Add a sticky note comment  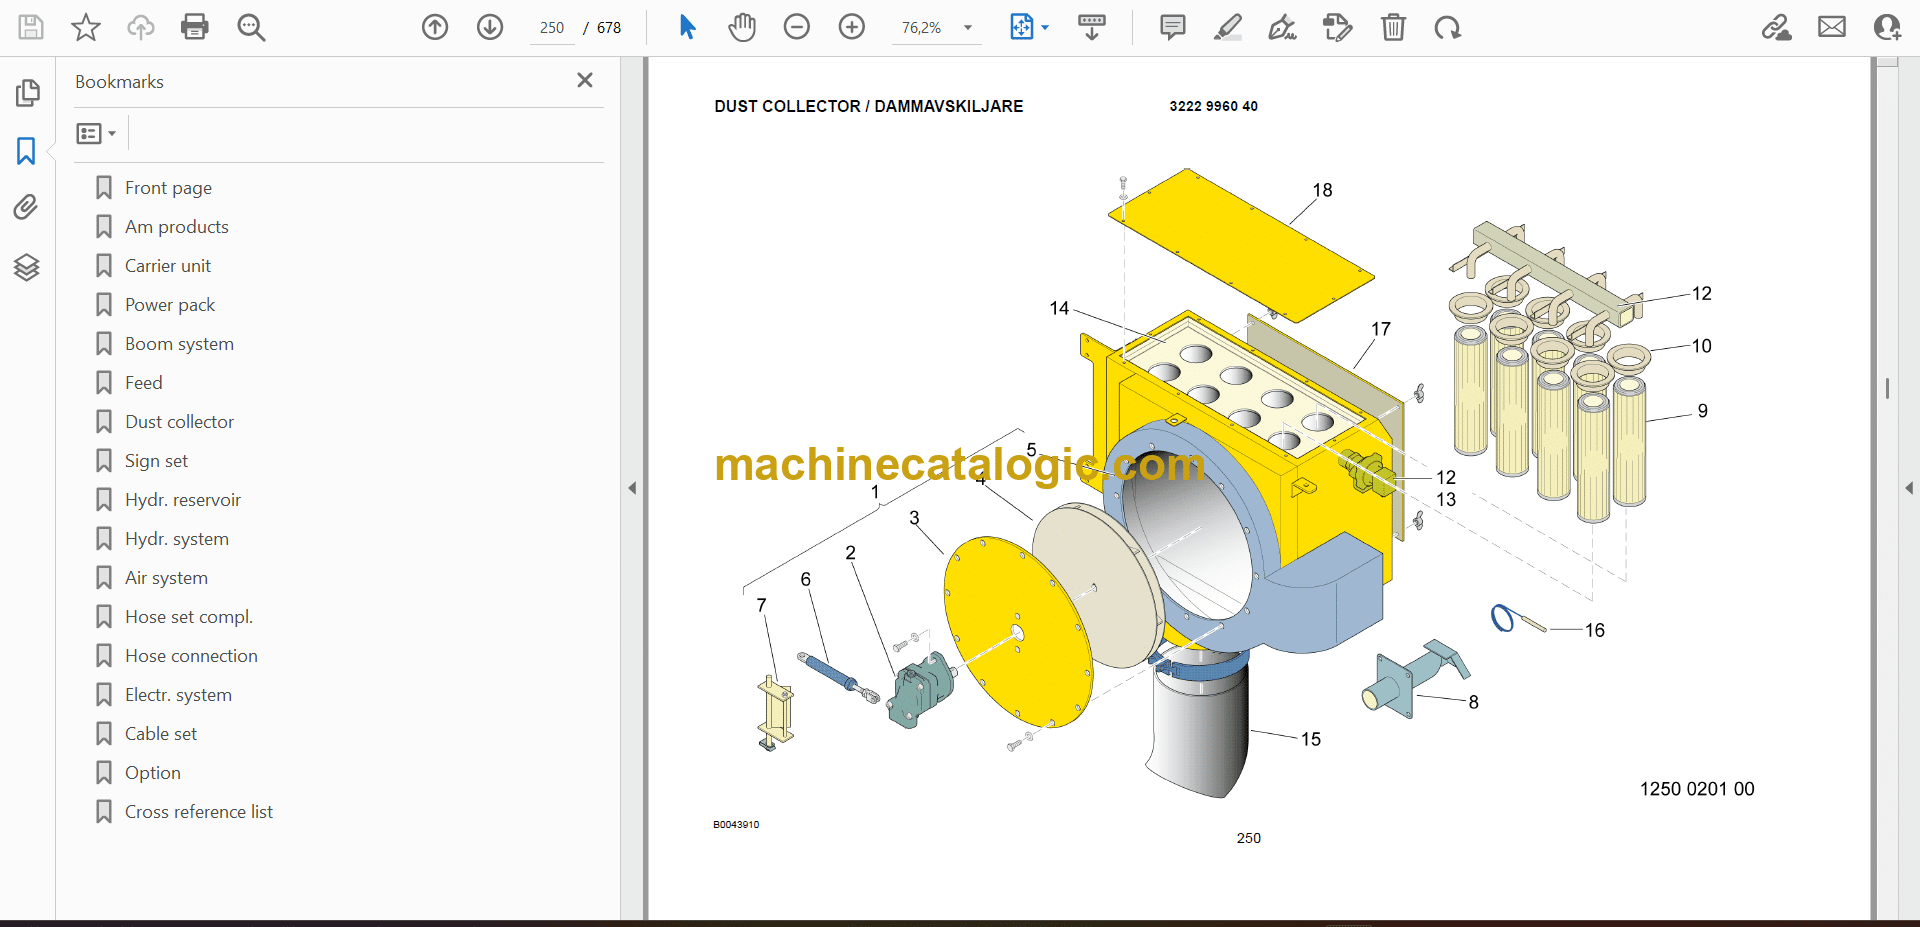point(1173,27)
